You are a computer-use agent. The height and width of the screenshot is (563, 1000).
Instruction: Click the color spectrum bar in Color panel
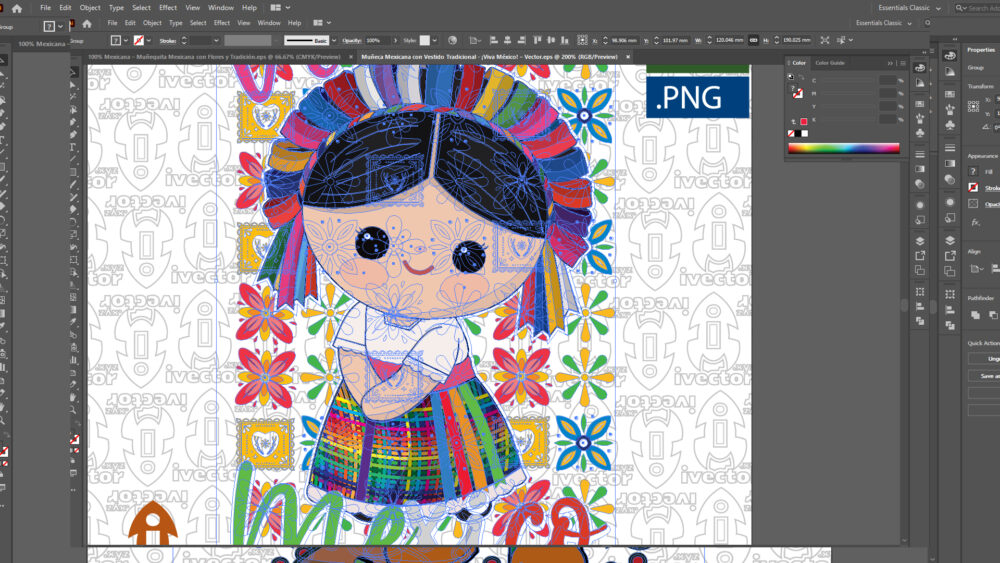click(843, 148)
